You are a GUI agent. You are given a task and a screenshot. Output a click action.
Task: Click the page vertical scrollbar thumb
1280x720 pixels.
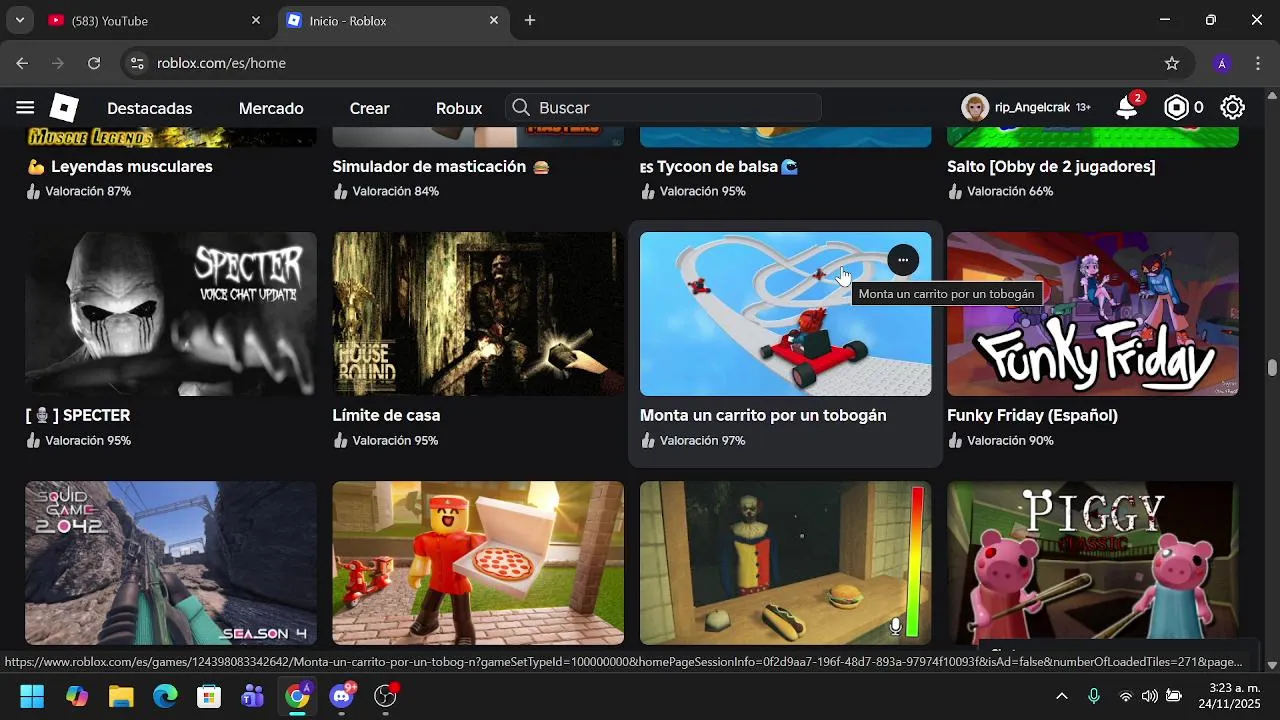coord(1272,368)
